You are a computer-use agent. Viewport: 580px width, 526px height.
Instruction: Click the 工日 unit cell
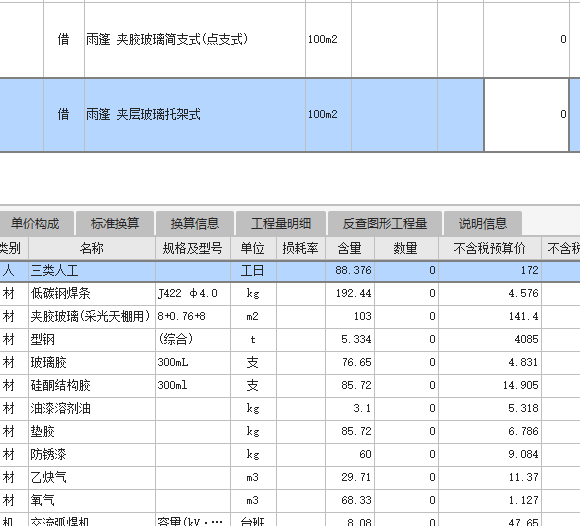click(253, 271)
